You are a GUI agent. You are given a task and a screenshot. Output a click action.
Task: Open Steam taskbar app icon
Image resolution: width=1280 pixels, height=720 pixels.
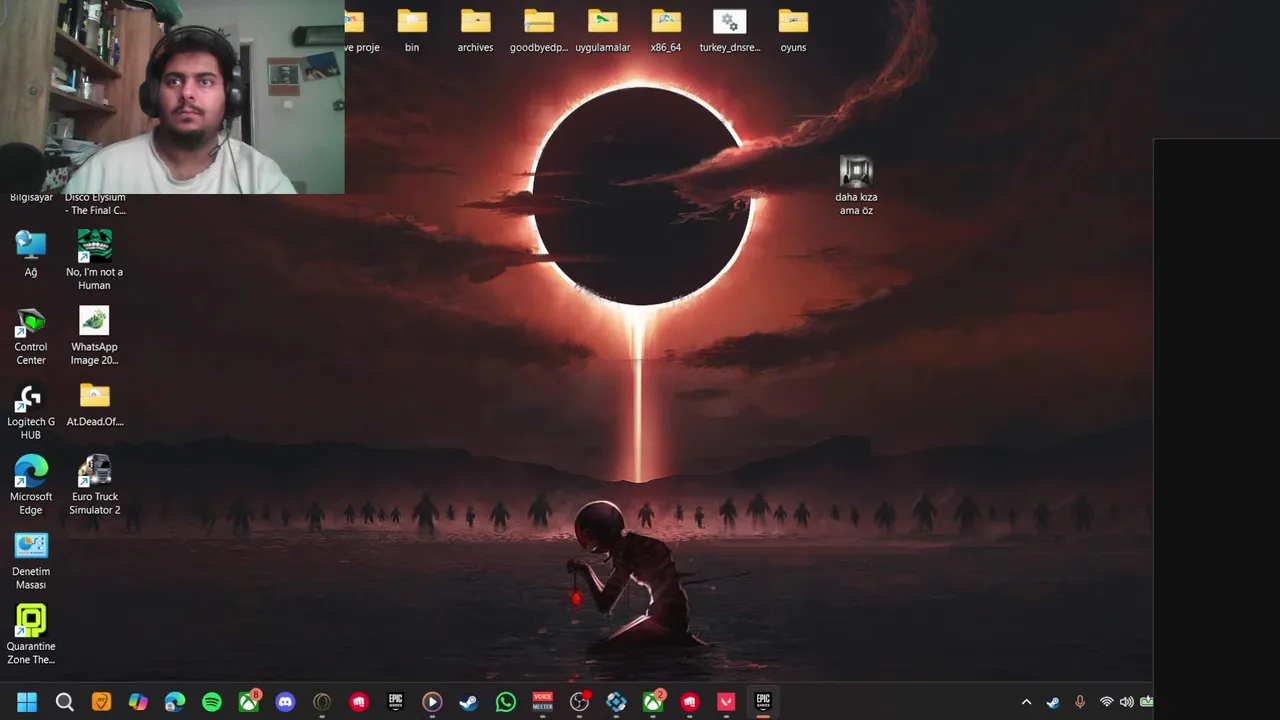tap(468, 702)
